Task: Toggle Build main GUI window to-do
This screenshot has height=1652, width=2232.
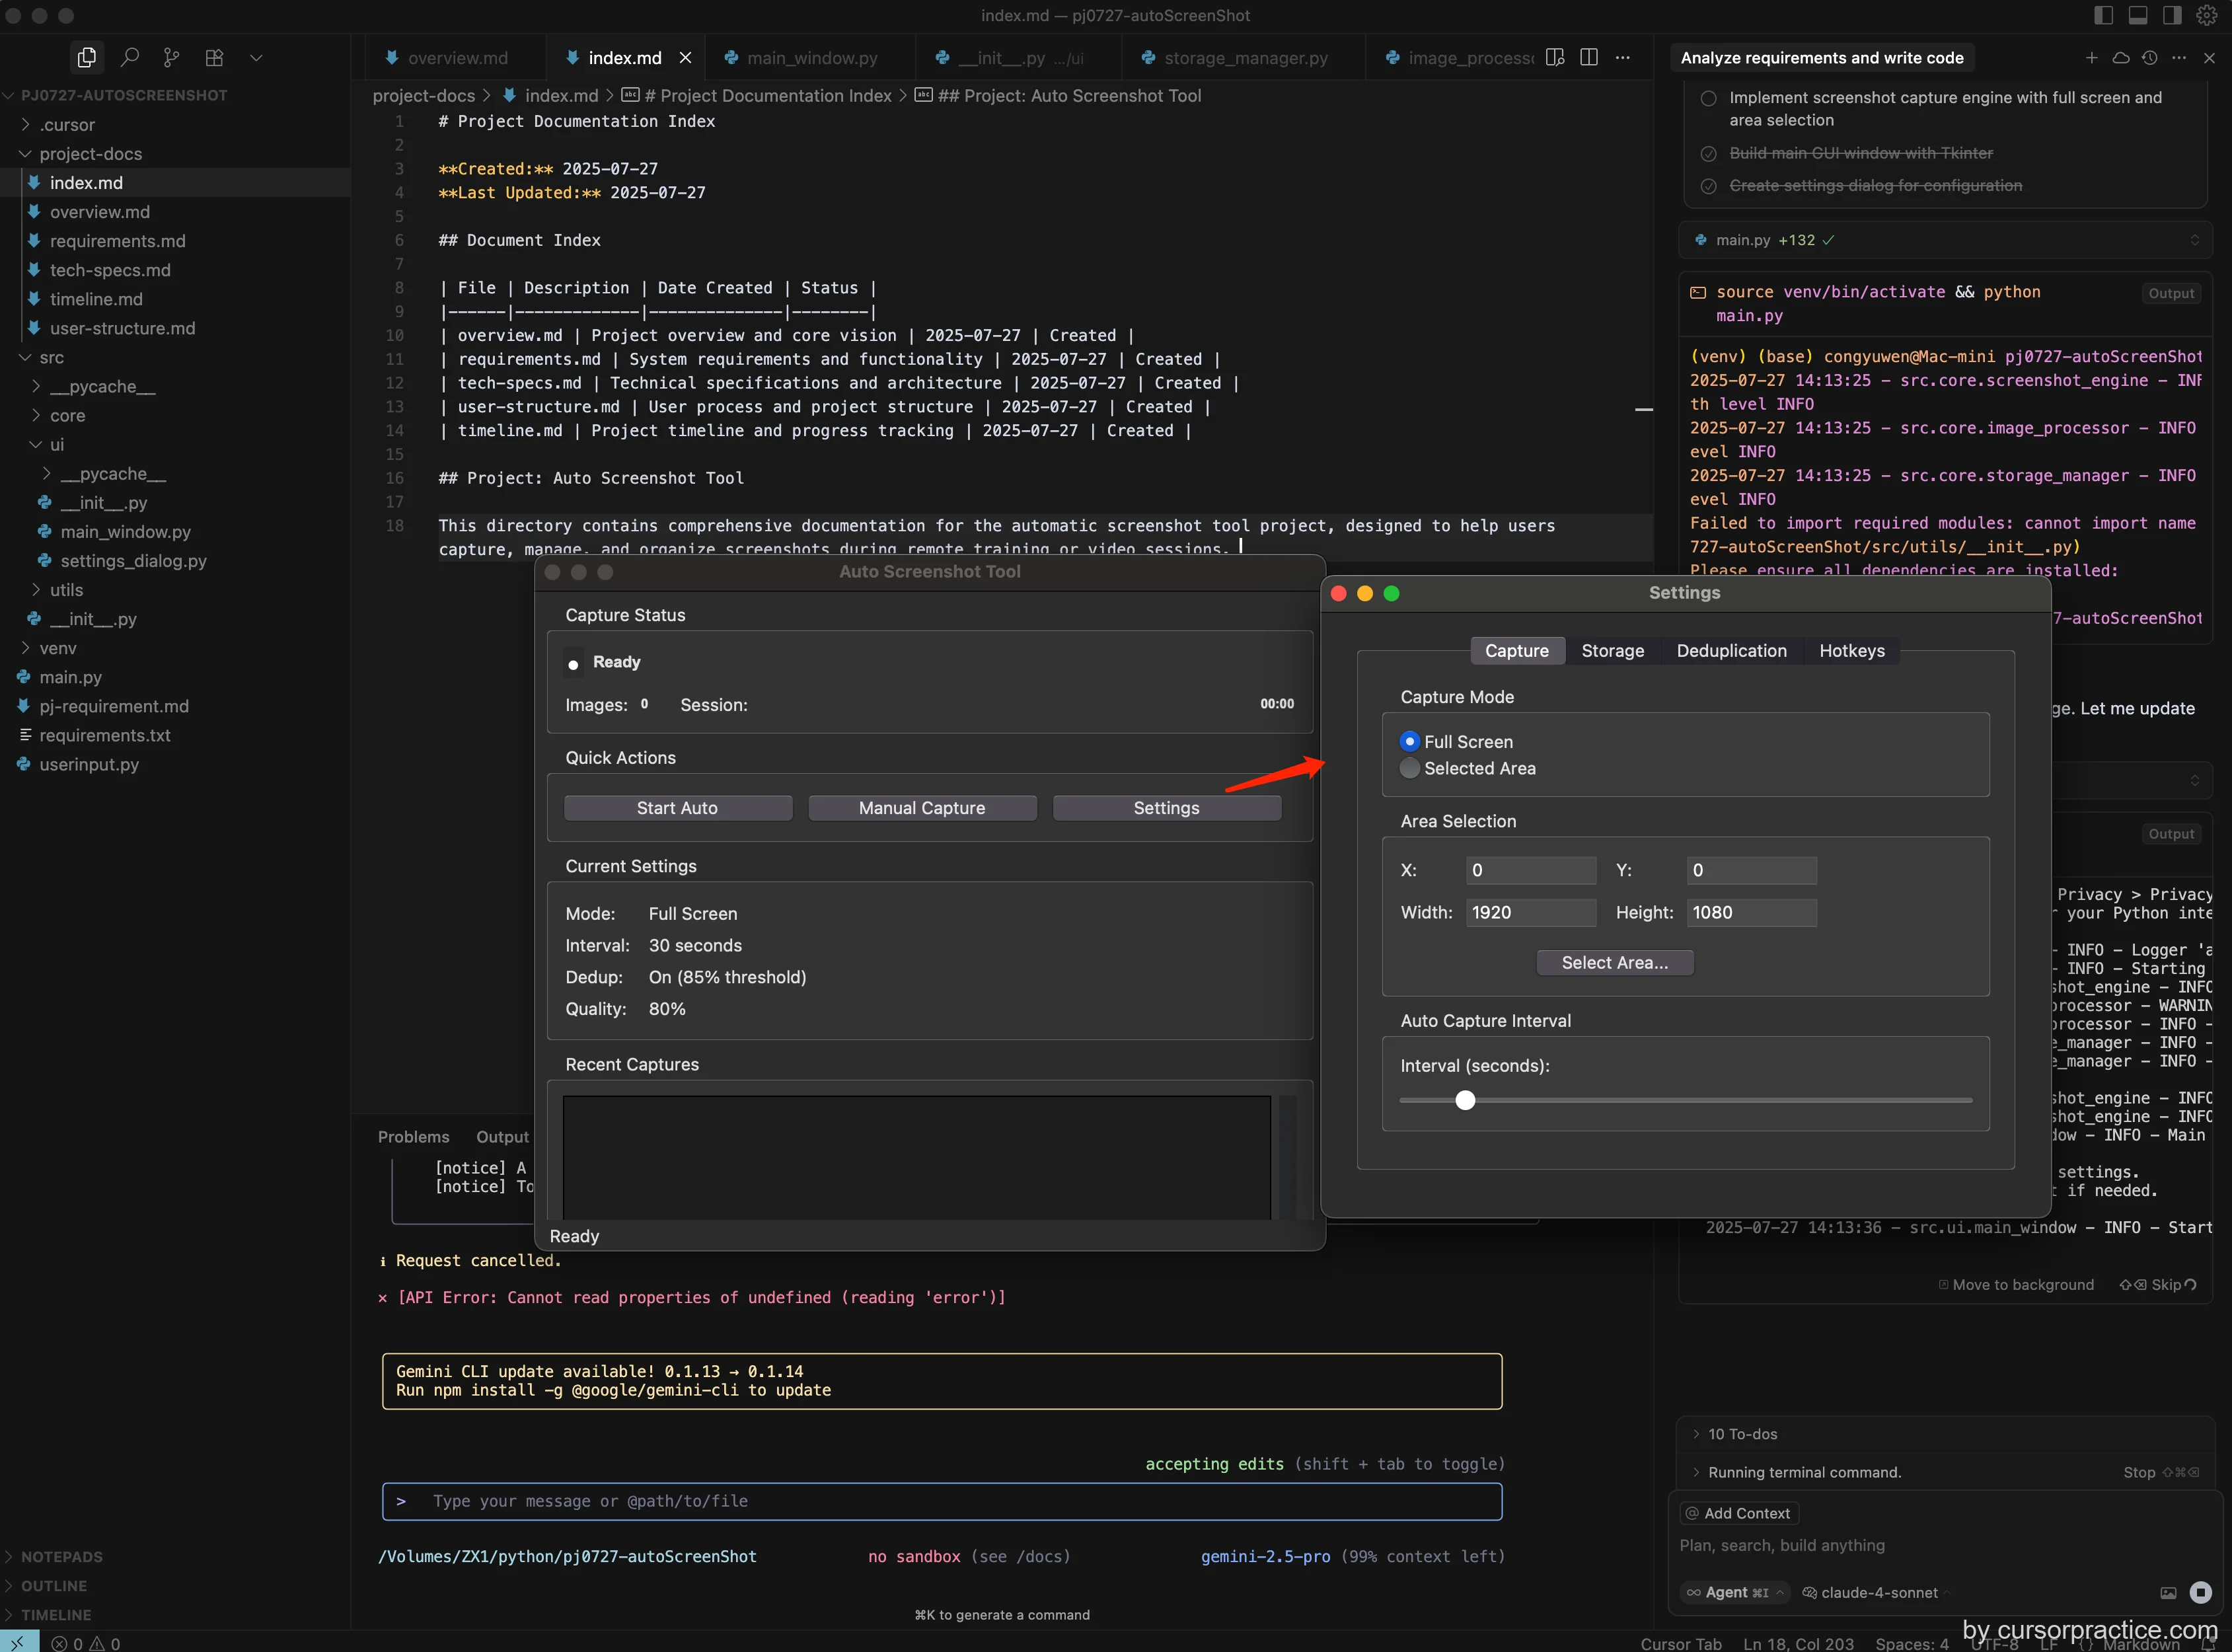Action: (1709, 153)
